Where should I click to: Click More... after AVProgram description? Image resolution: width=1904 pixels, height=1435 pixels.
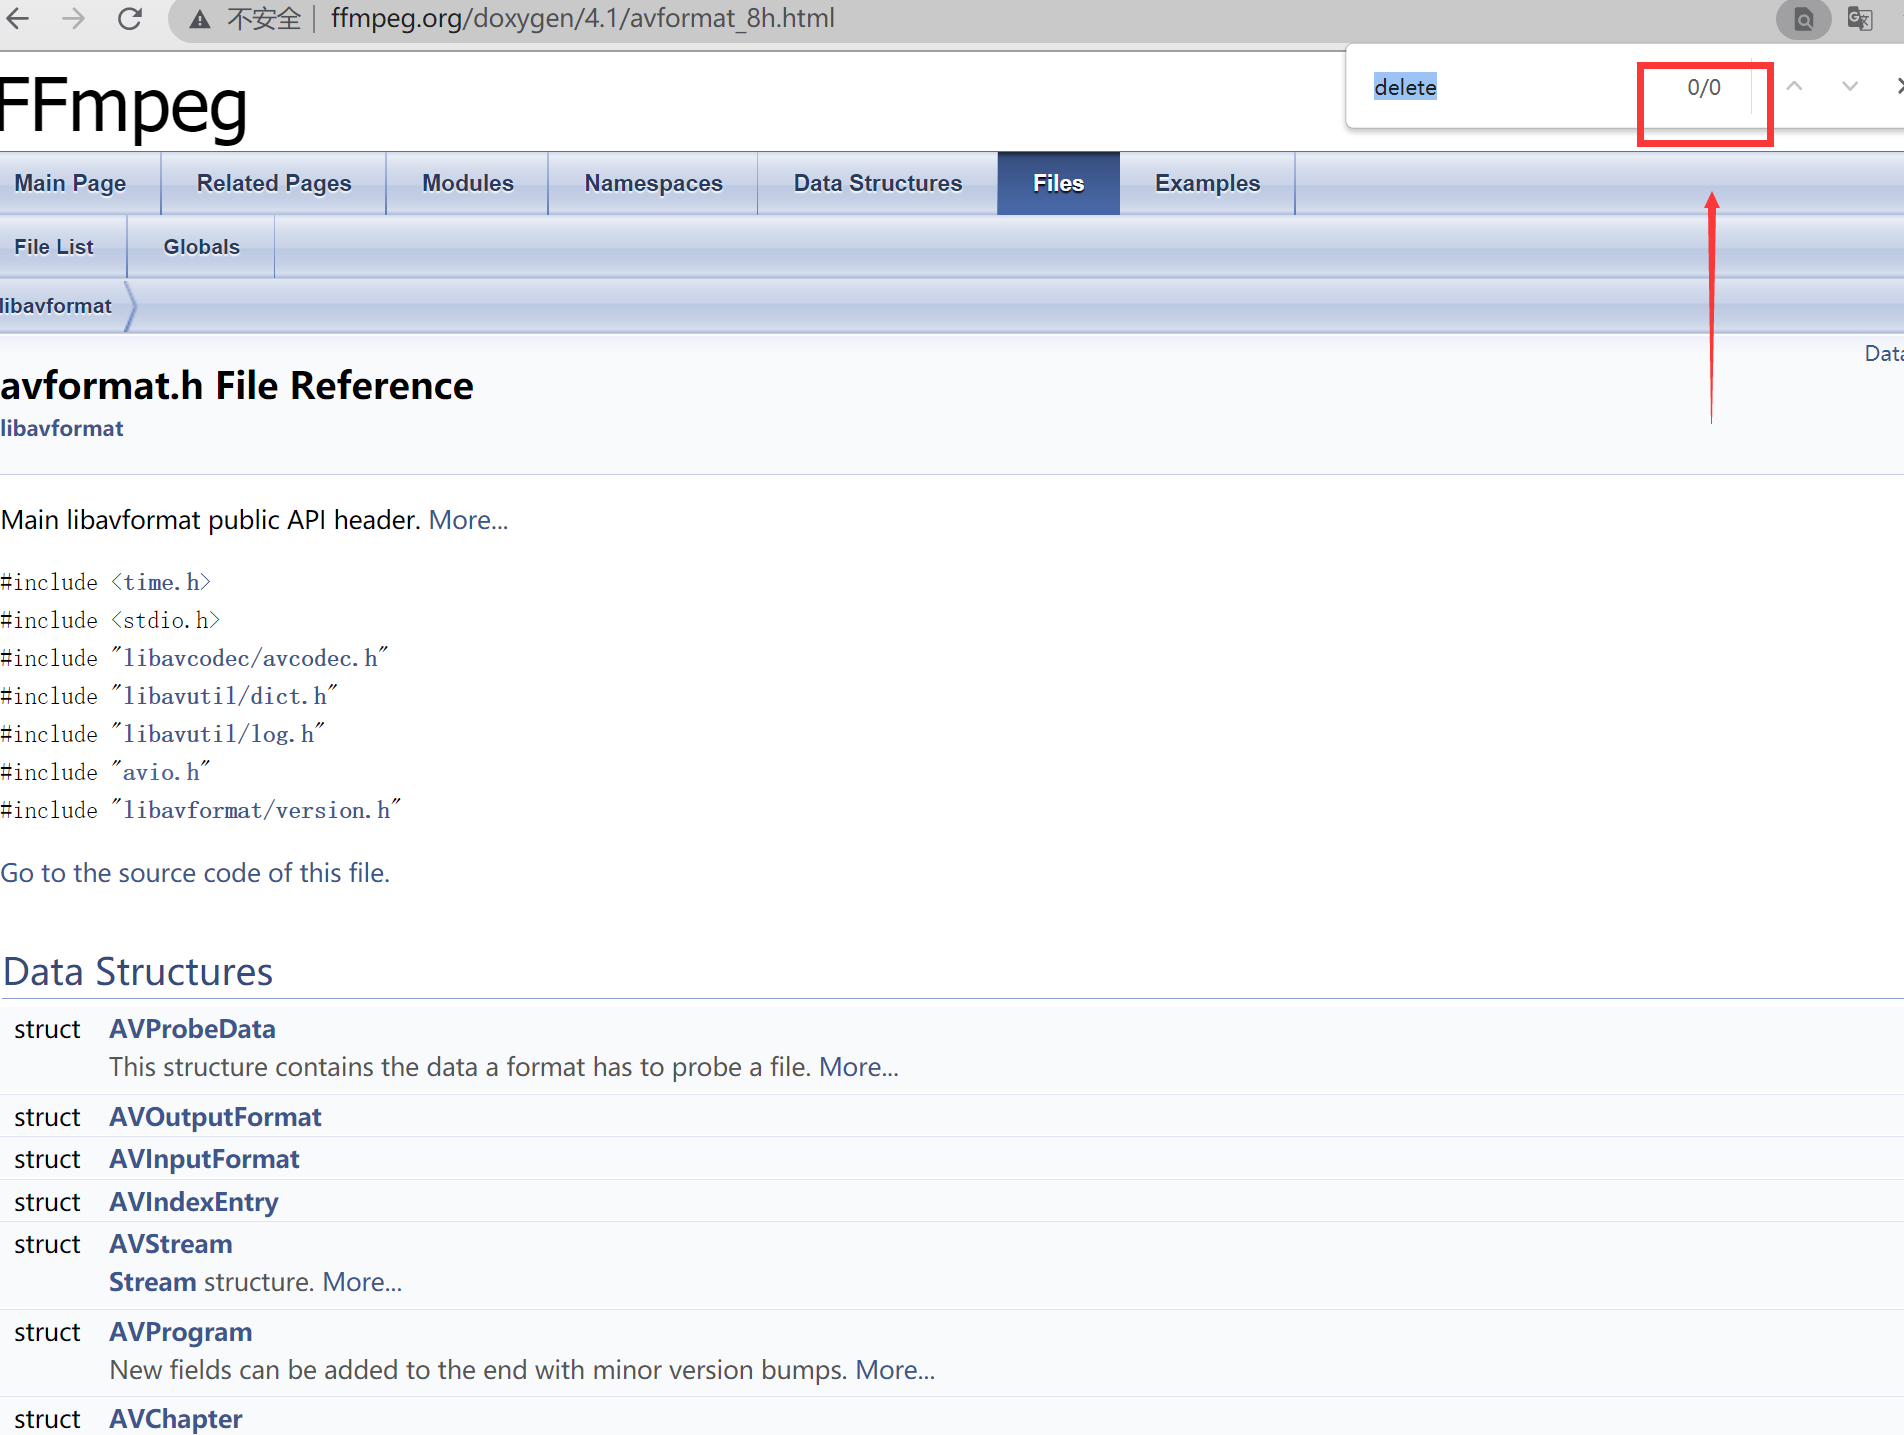(x=895, y=1370)
